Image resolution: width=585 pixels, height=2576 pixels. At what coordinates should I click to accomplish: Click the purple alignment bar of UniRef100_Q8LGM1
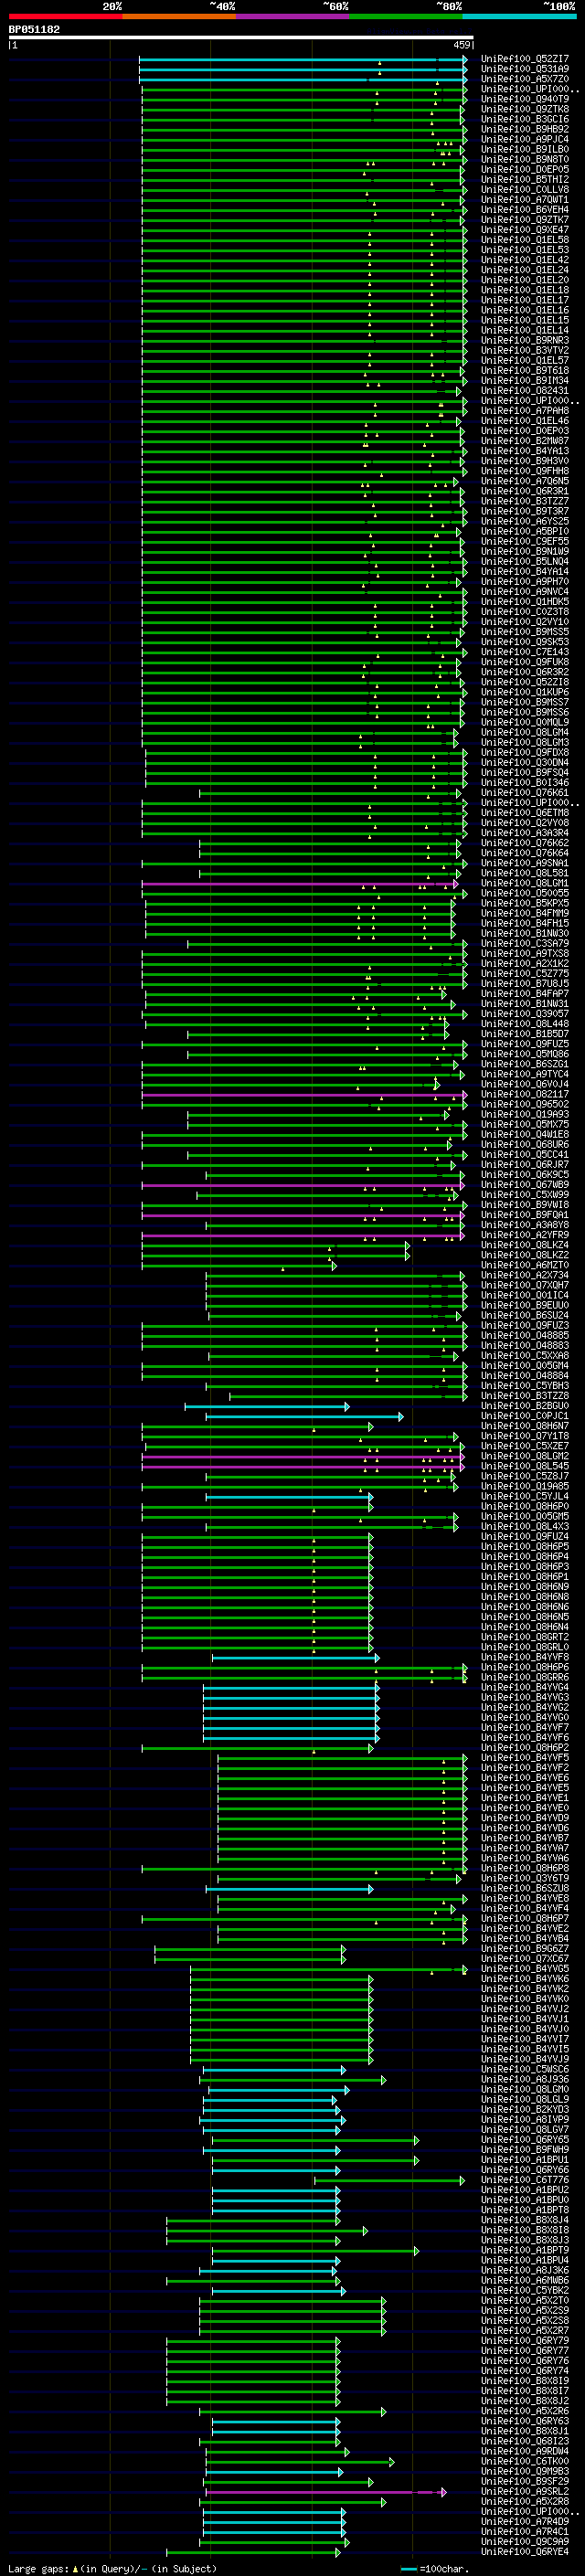[300, 884]
